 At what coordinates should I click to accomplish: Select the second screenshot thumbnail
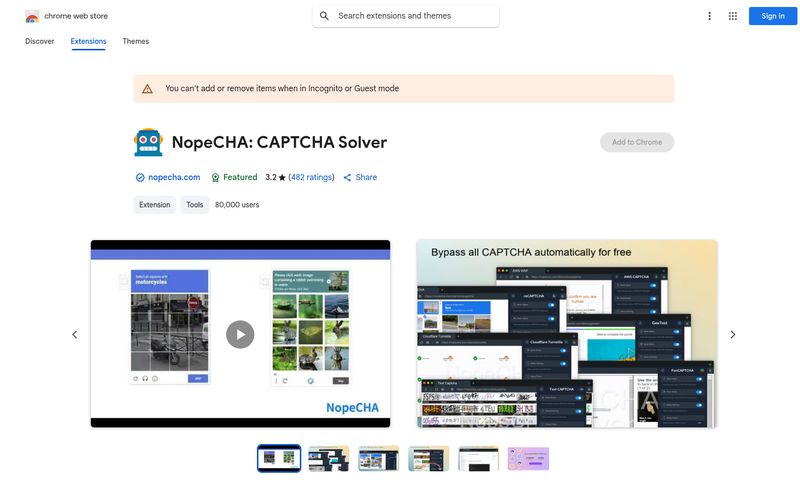point(329,458)
